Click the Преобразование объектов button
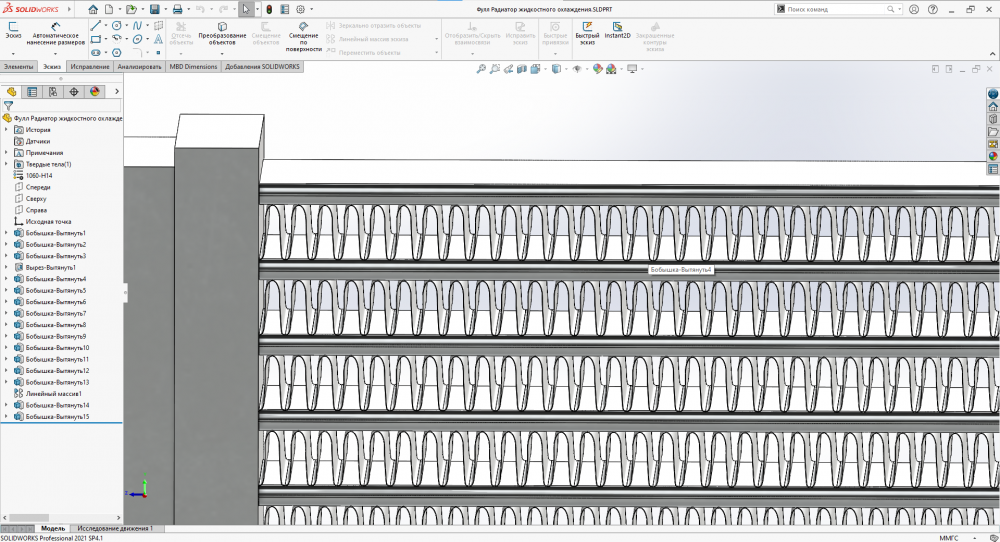The image size is (1000, 542). click(222, 31)
